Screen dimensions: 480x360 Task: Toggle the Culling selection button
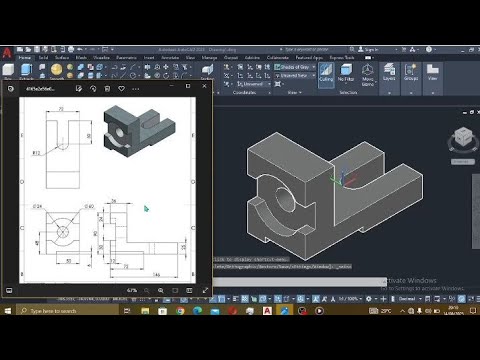pyautogui.click(x=326, y=75)
